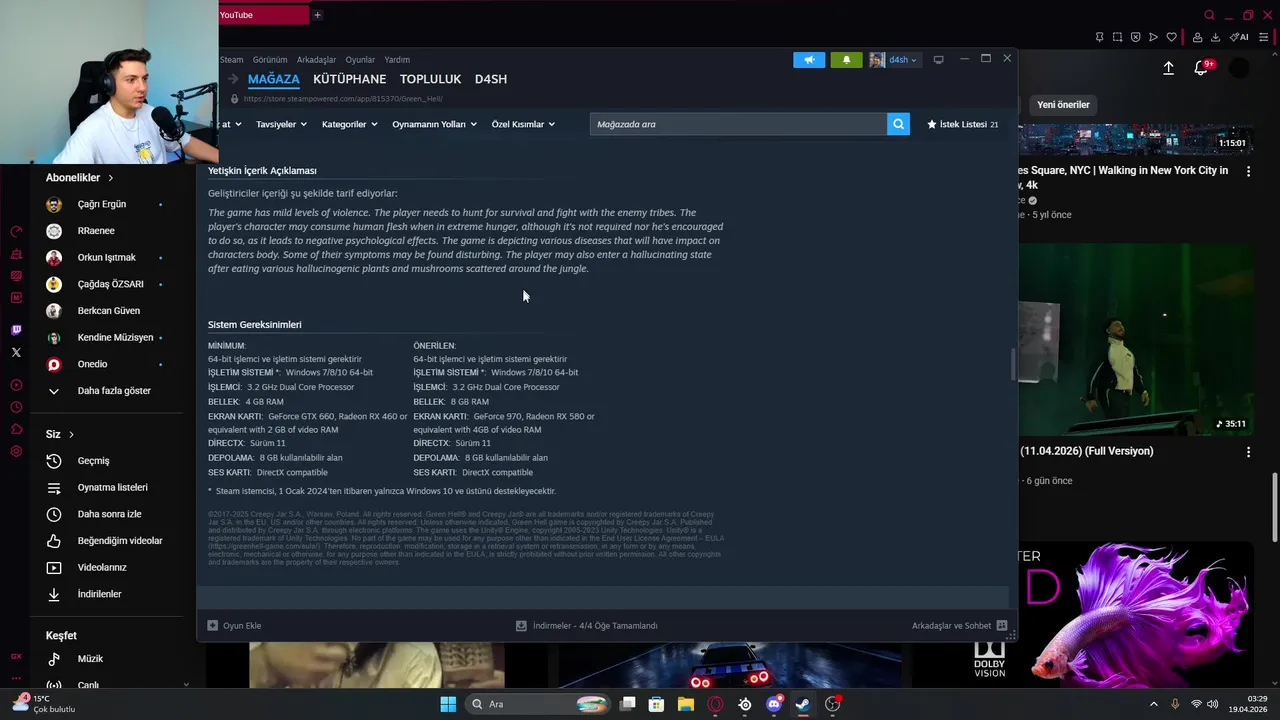
Task: Click Twitch icon in Opera GX sidebar
Action: 16,330
